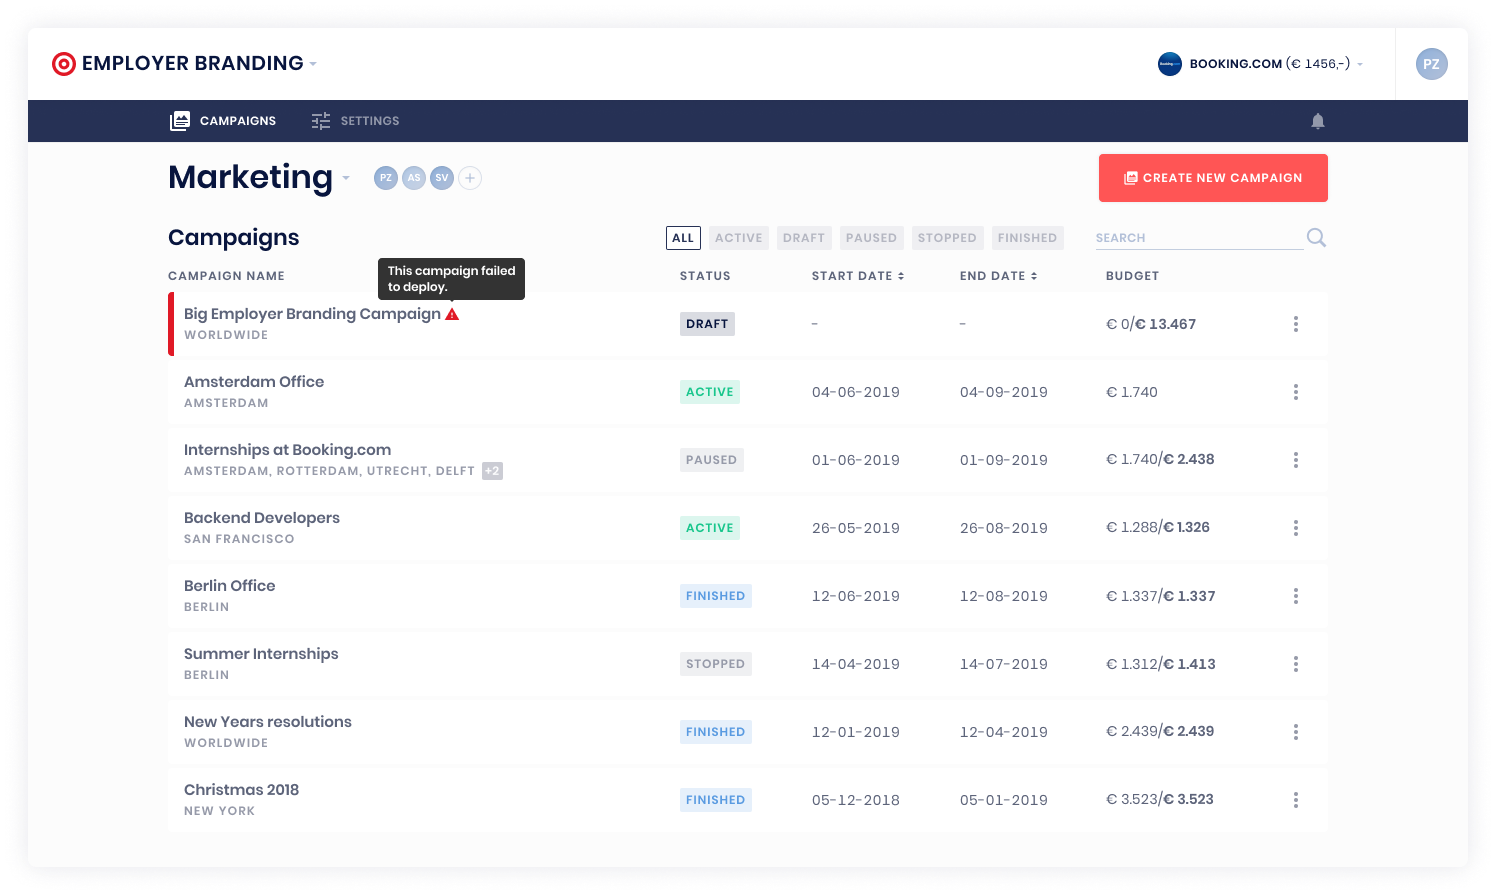Click the search magnifier icon
1496x895 pixels.
1316,238
